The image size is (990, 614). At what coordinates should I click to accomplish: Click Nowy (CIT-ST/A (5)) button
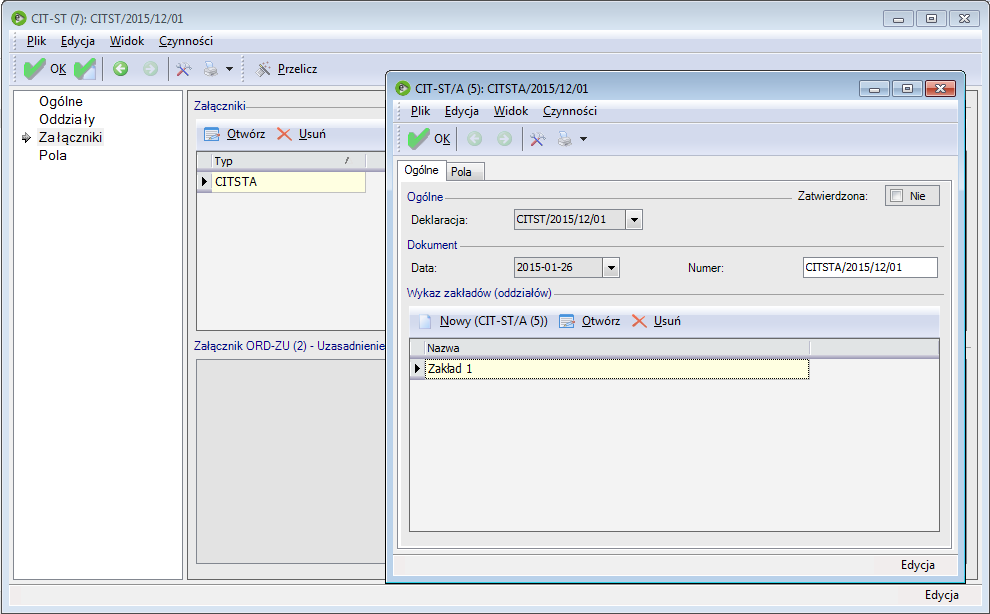click(x=484, y=321)
